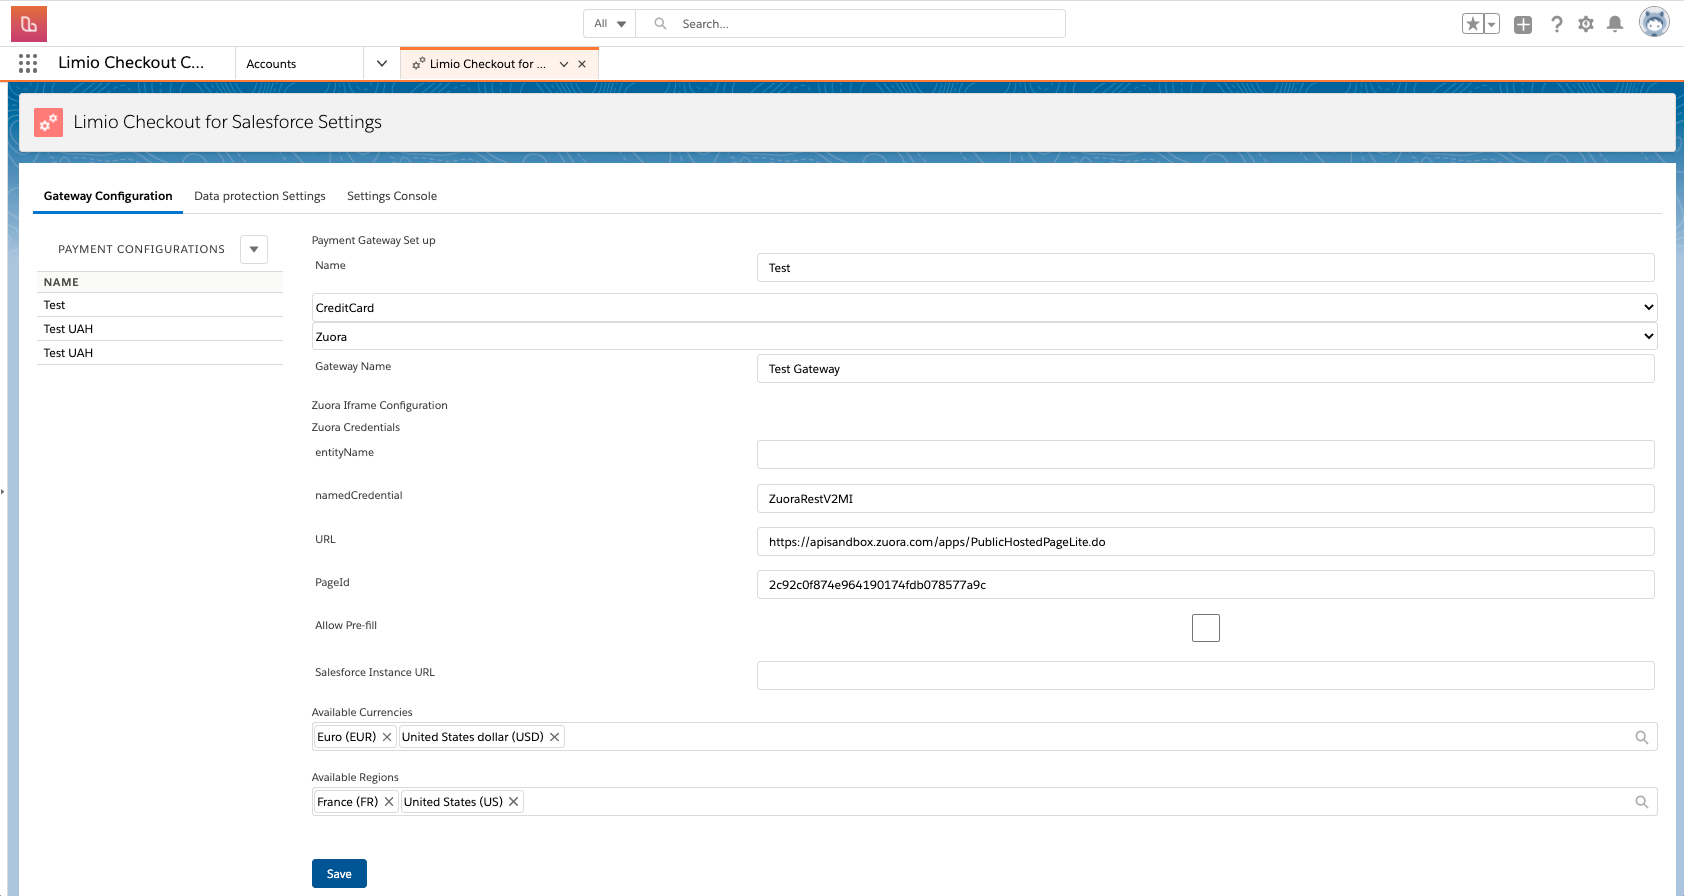Open the Payment Configurations dropdown button
1684x896 pixels.
pyautogui.click(x=254, y=249)
